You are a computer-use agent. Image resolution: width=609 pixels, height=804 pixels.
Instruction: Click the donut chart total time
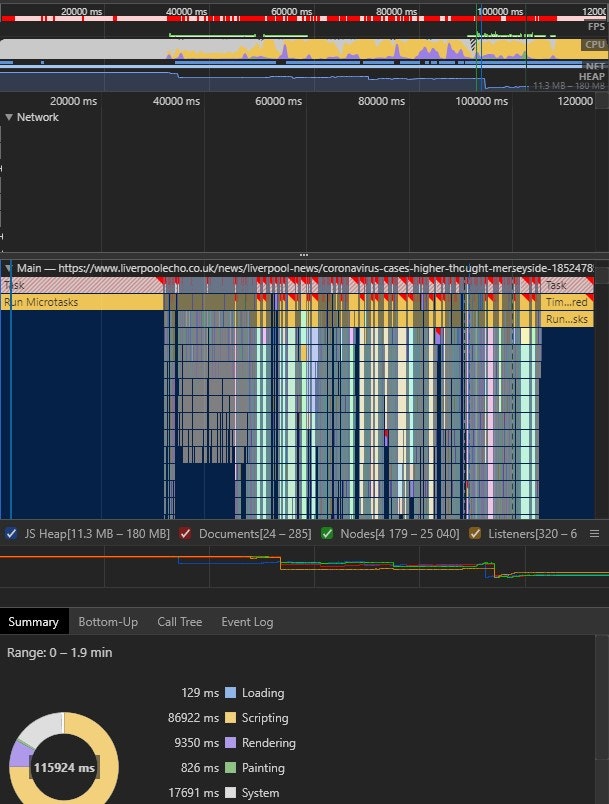(64, 768)
